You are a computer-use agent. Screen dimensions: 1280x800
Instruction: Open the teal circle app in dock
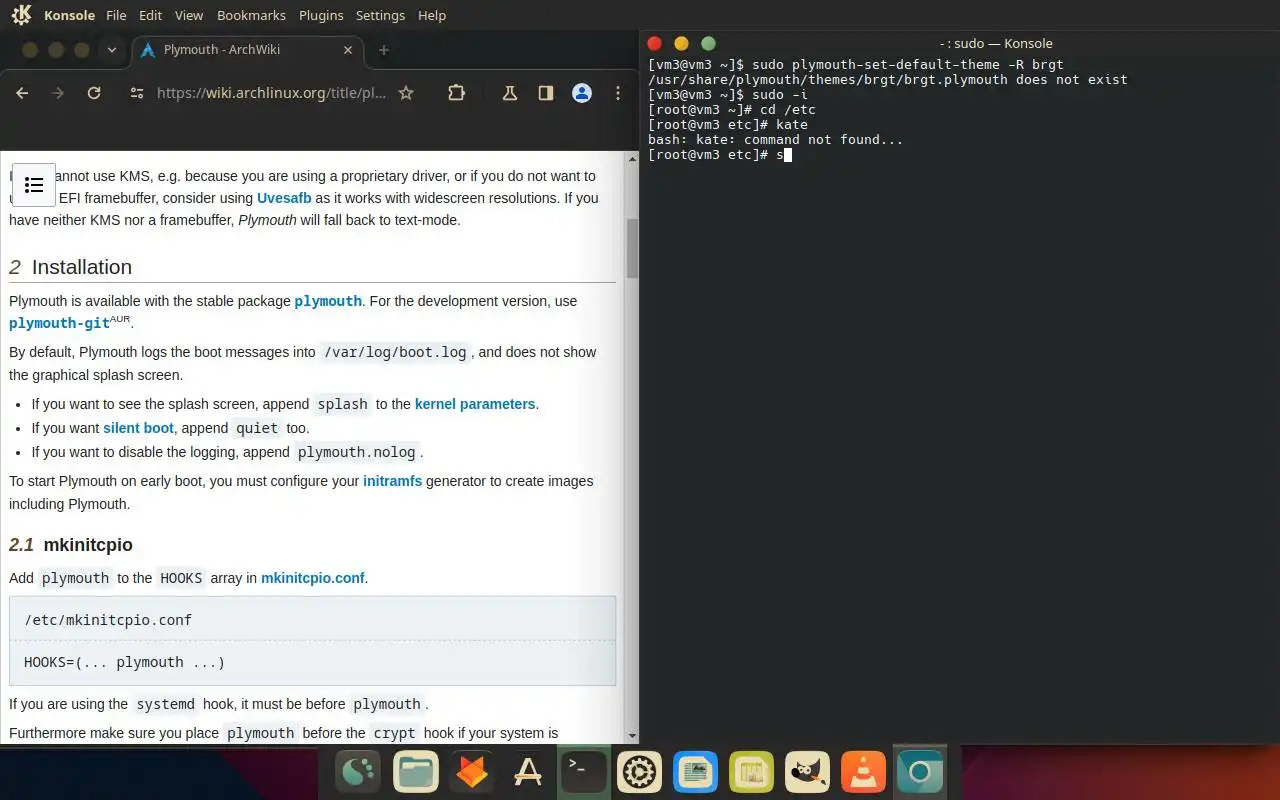919,772
